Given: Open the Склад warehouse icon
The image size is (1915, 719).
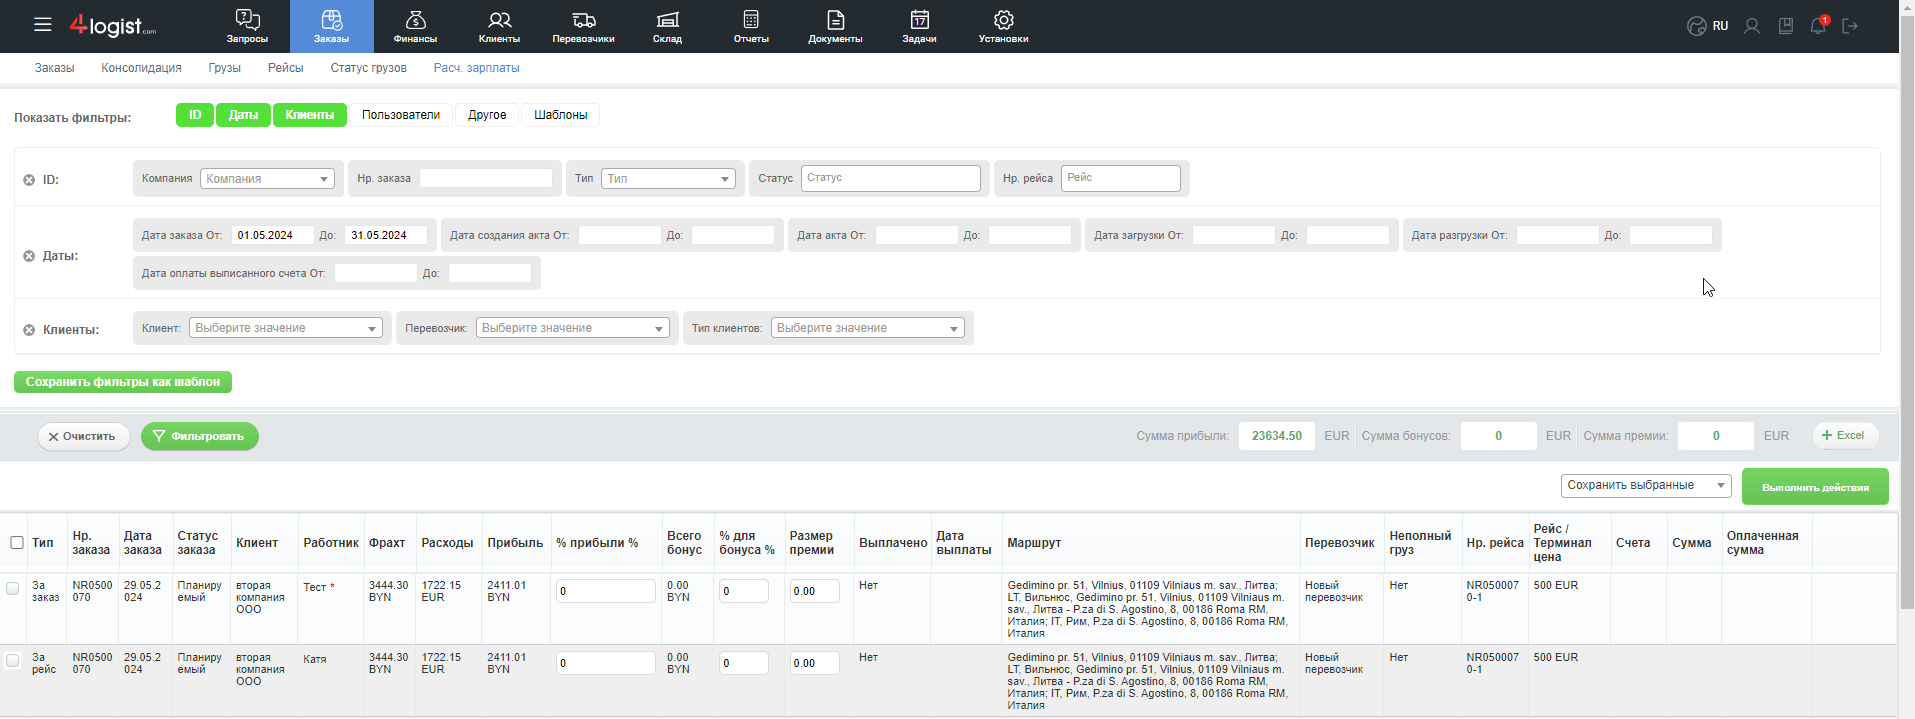Looking at the screenshot, I should tap(667, 20).
